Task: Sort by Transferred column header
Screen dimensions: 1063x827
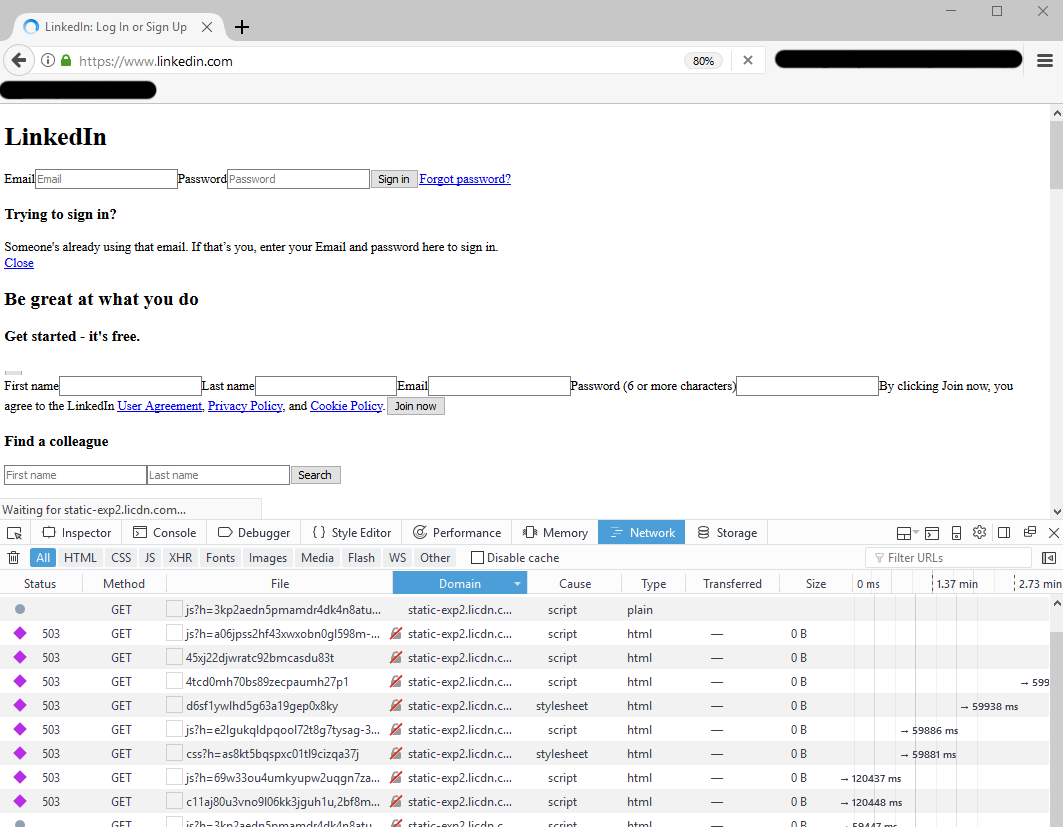Action: [732, 584]
